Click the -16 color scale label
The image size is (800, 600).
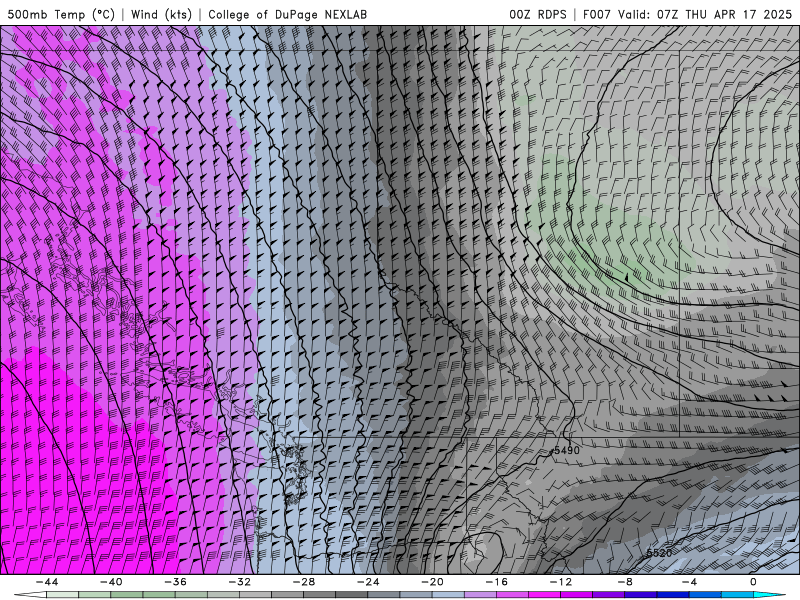point(496,582)
